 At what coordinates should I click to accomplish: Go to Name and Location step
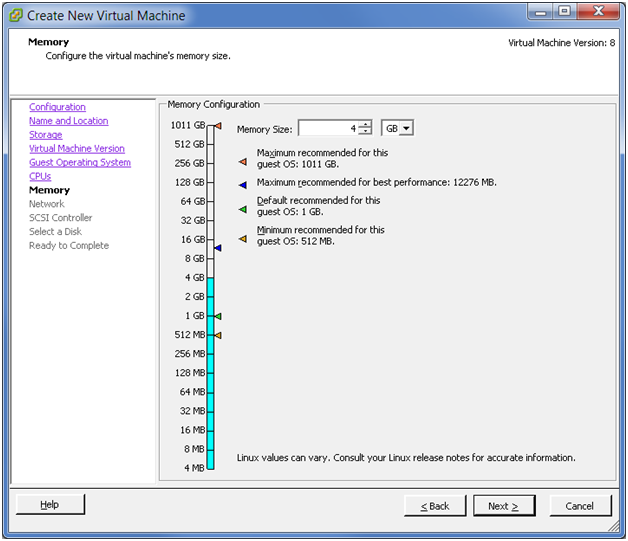pyautogui.click(x=68, y=121)
